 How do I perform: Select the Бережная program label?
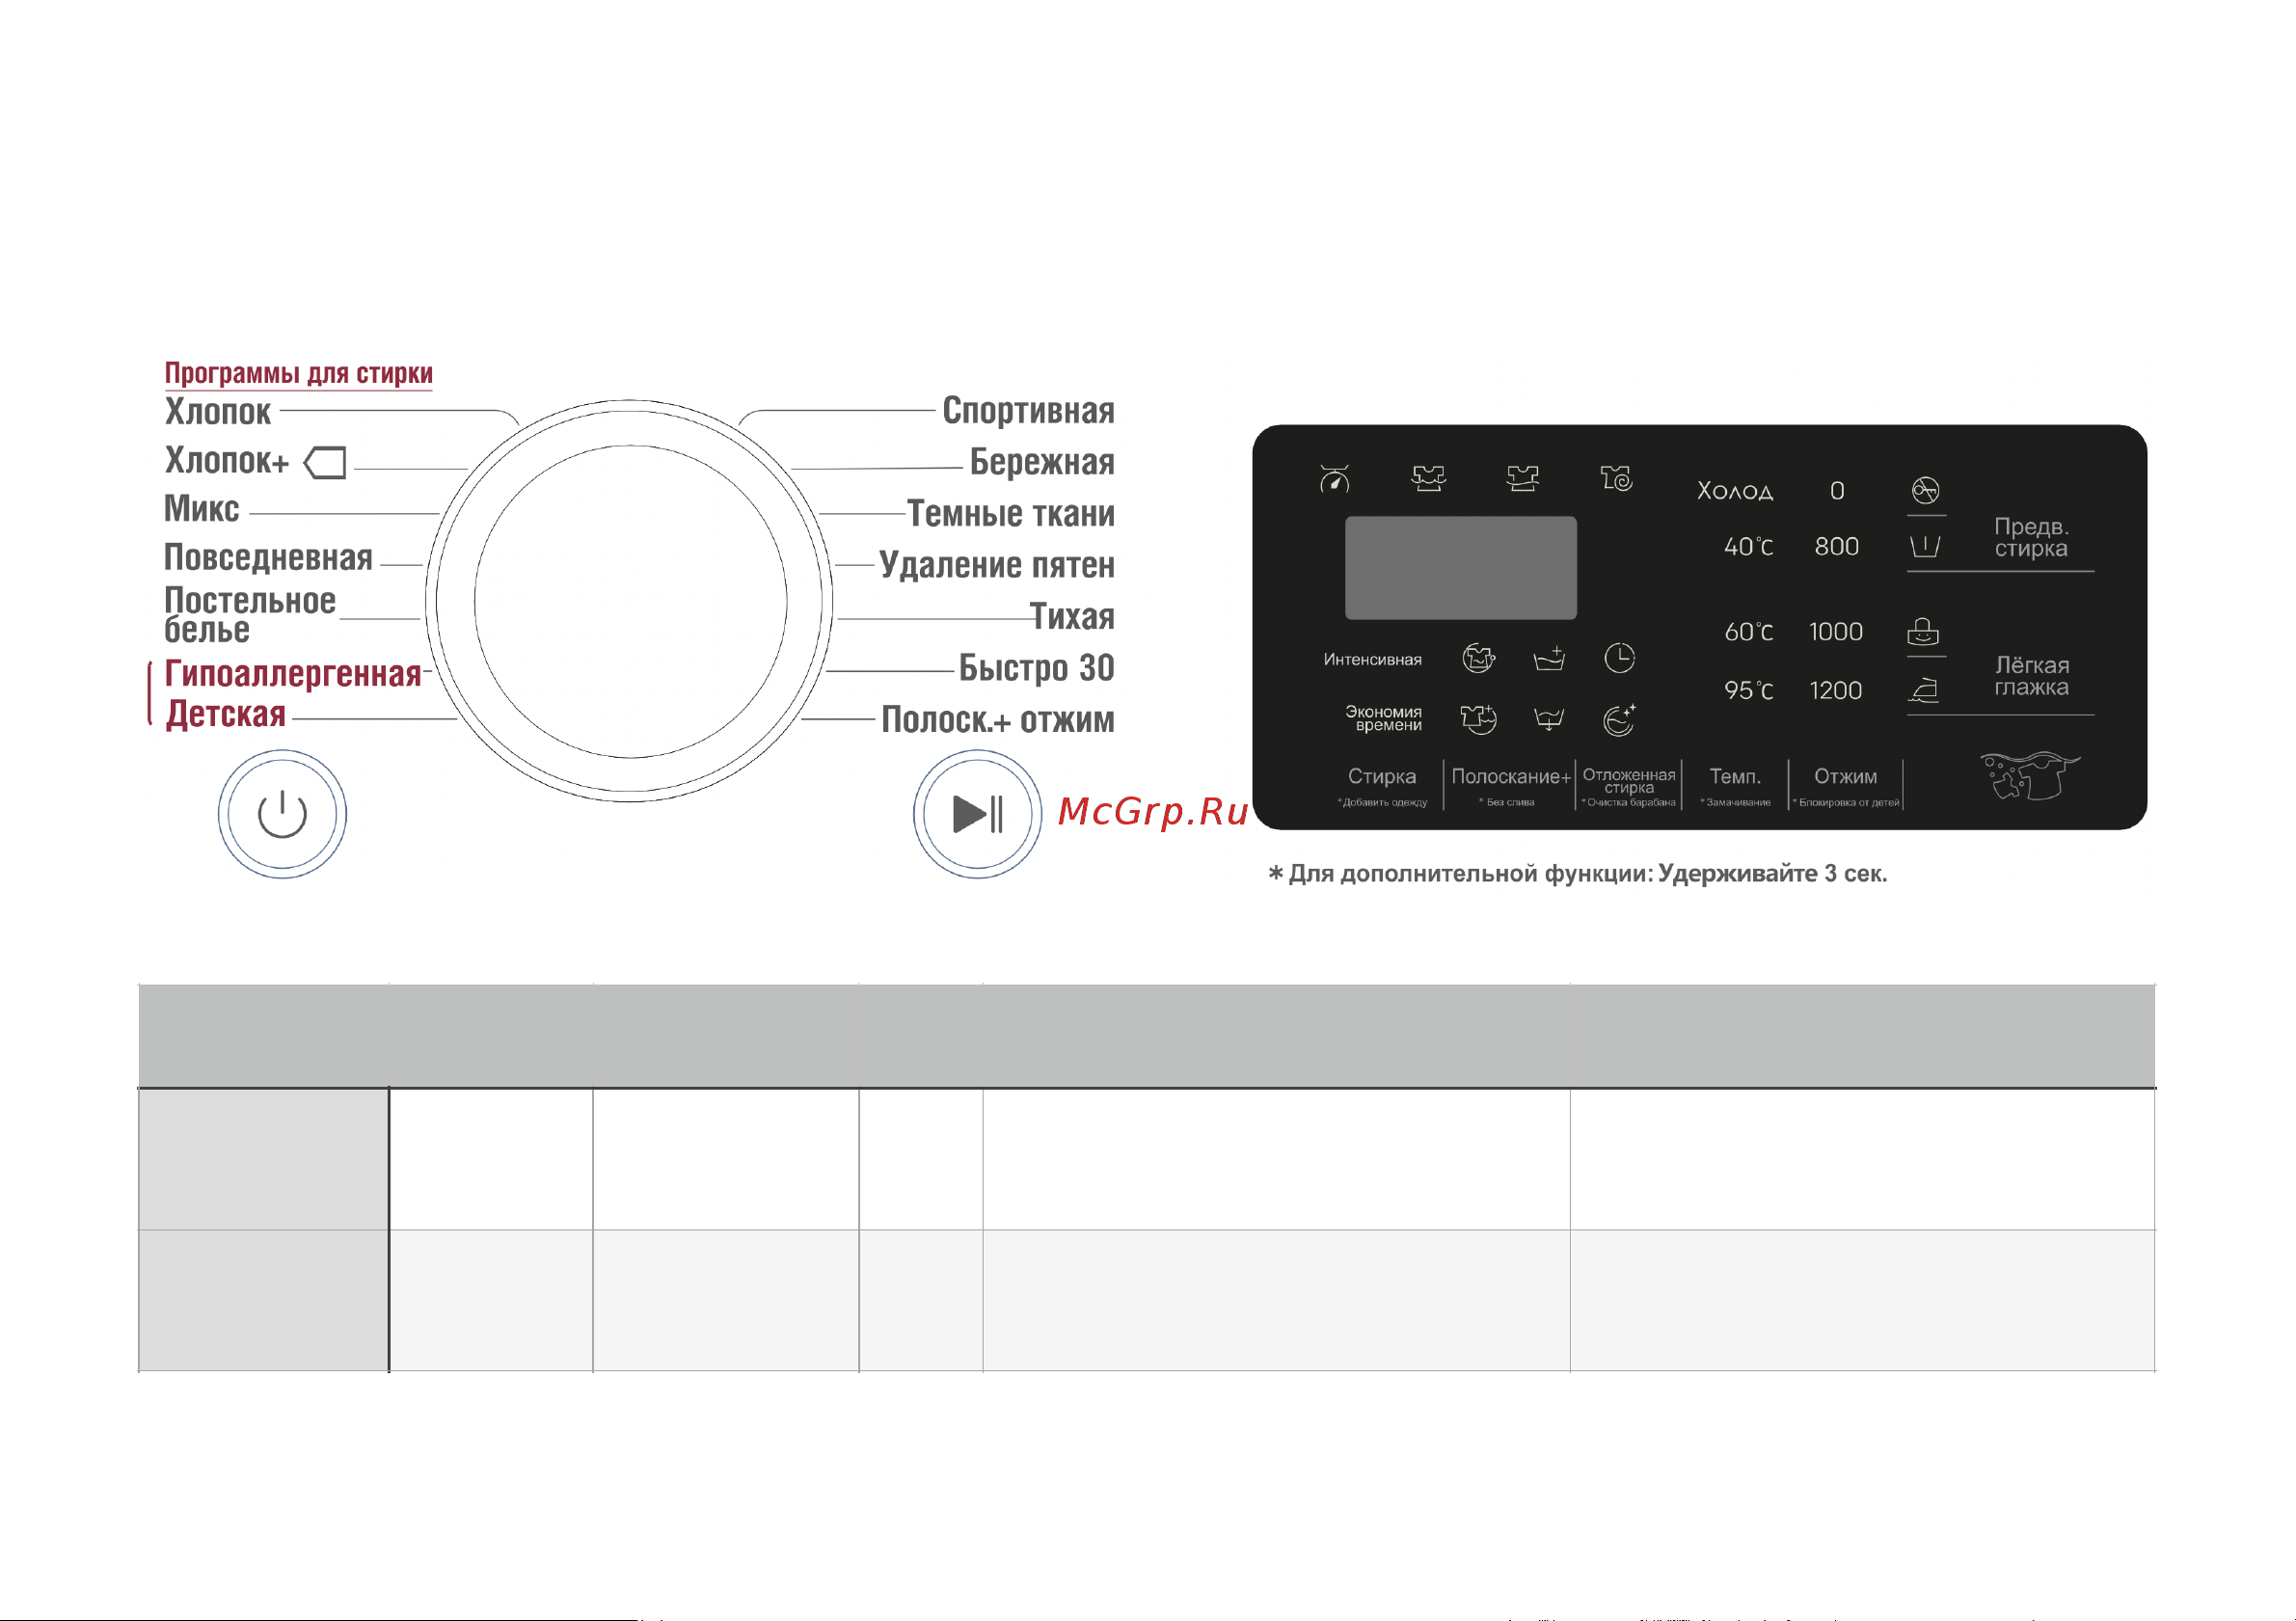coord(1042,462)
